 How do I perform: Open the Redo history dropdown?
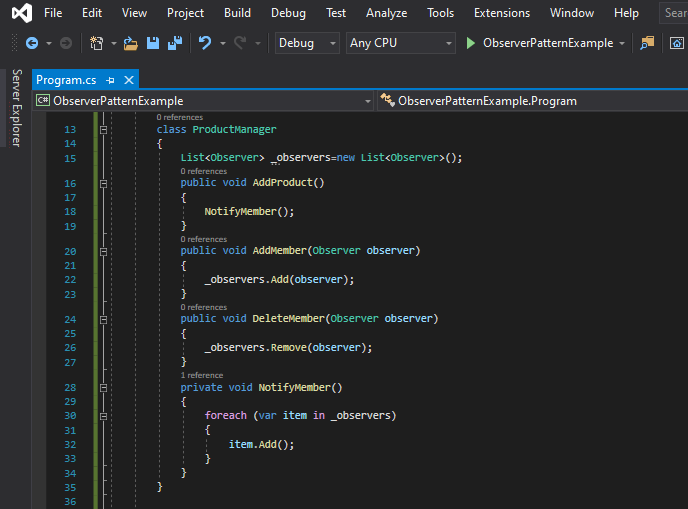click(x=258, y=43)
